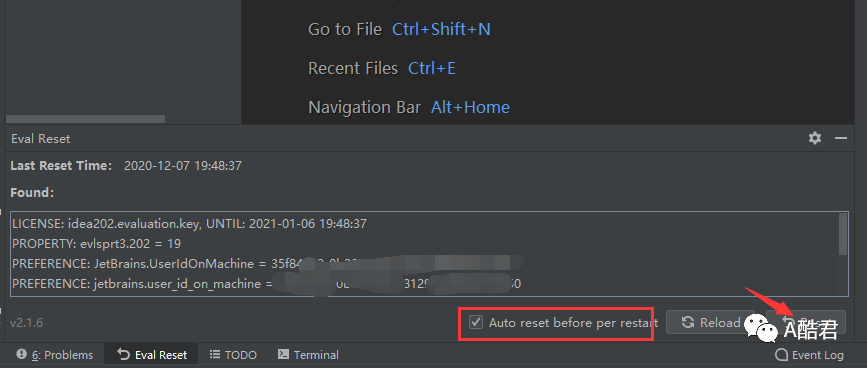The height and width of the screenshot is (368, 867).
Task: Click the vertical scrollbar of Found list
Action: [843, 234]
